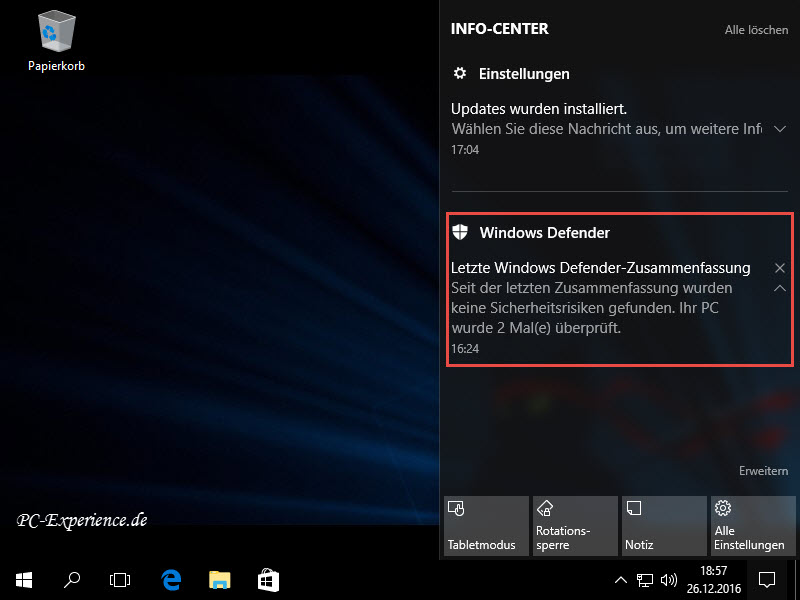The width and height of the screenshot is (800, 600).
Task: Click the Windows Start button
Action: click(23, 579)
